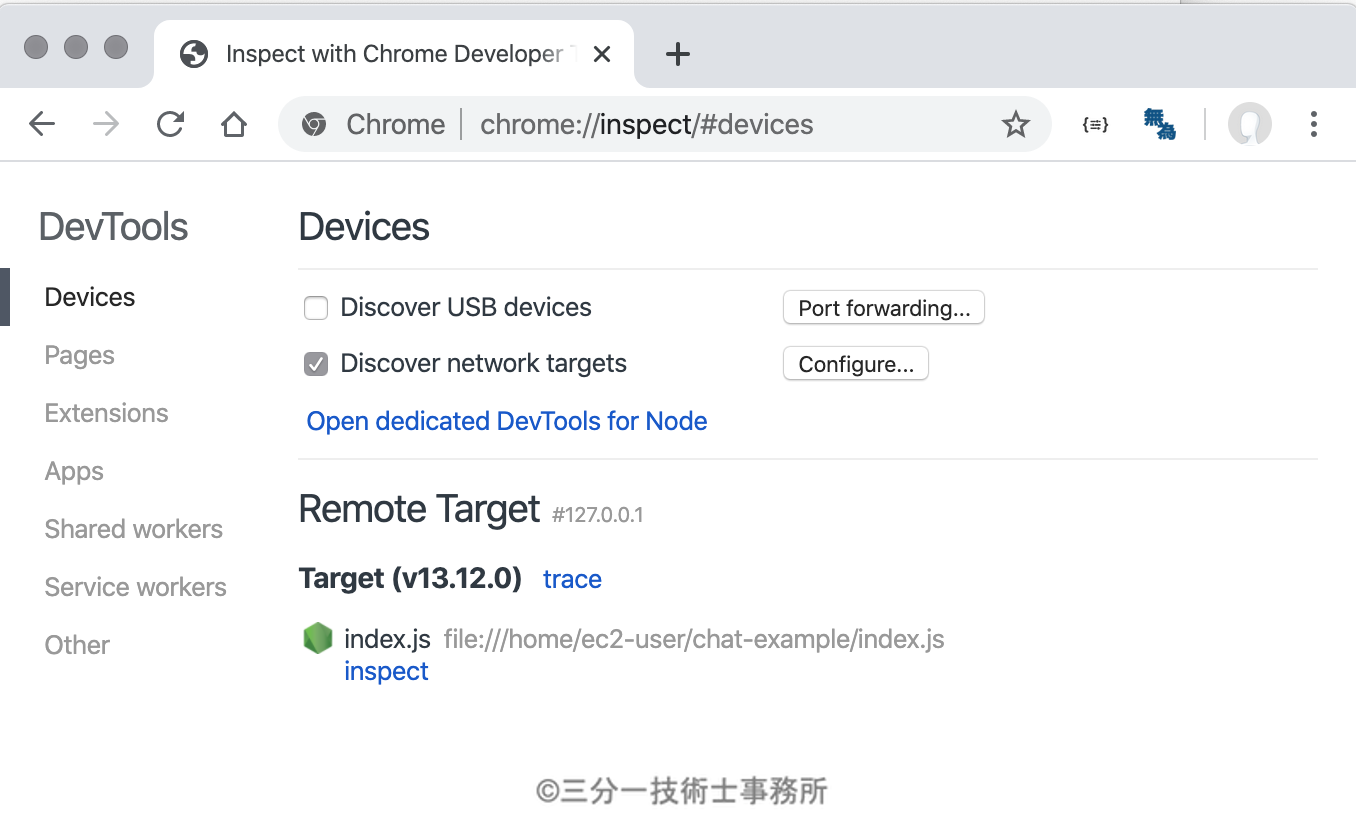
Task: Bookmark this page with the star icon
Action: point(1016,124)
